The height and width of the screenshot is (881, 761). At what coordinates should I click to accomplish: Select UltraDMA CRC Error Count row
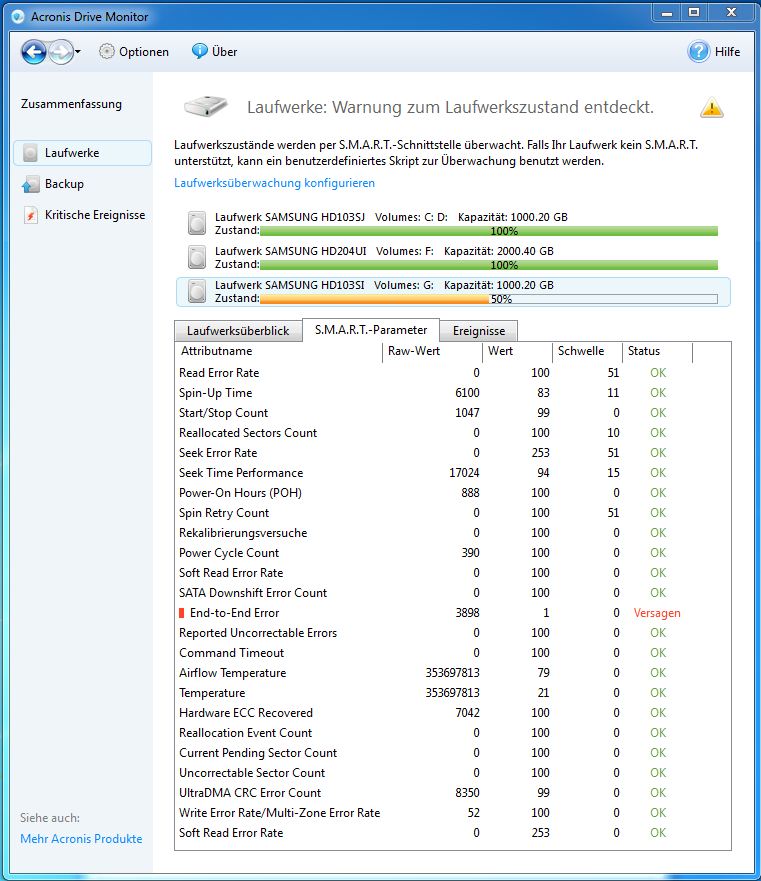pos(453,793)
